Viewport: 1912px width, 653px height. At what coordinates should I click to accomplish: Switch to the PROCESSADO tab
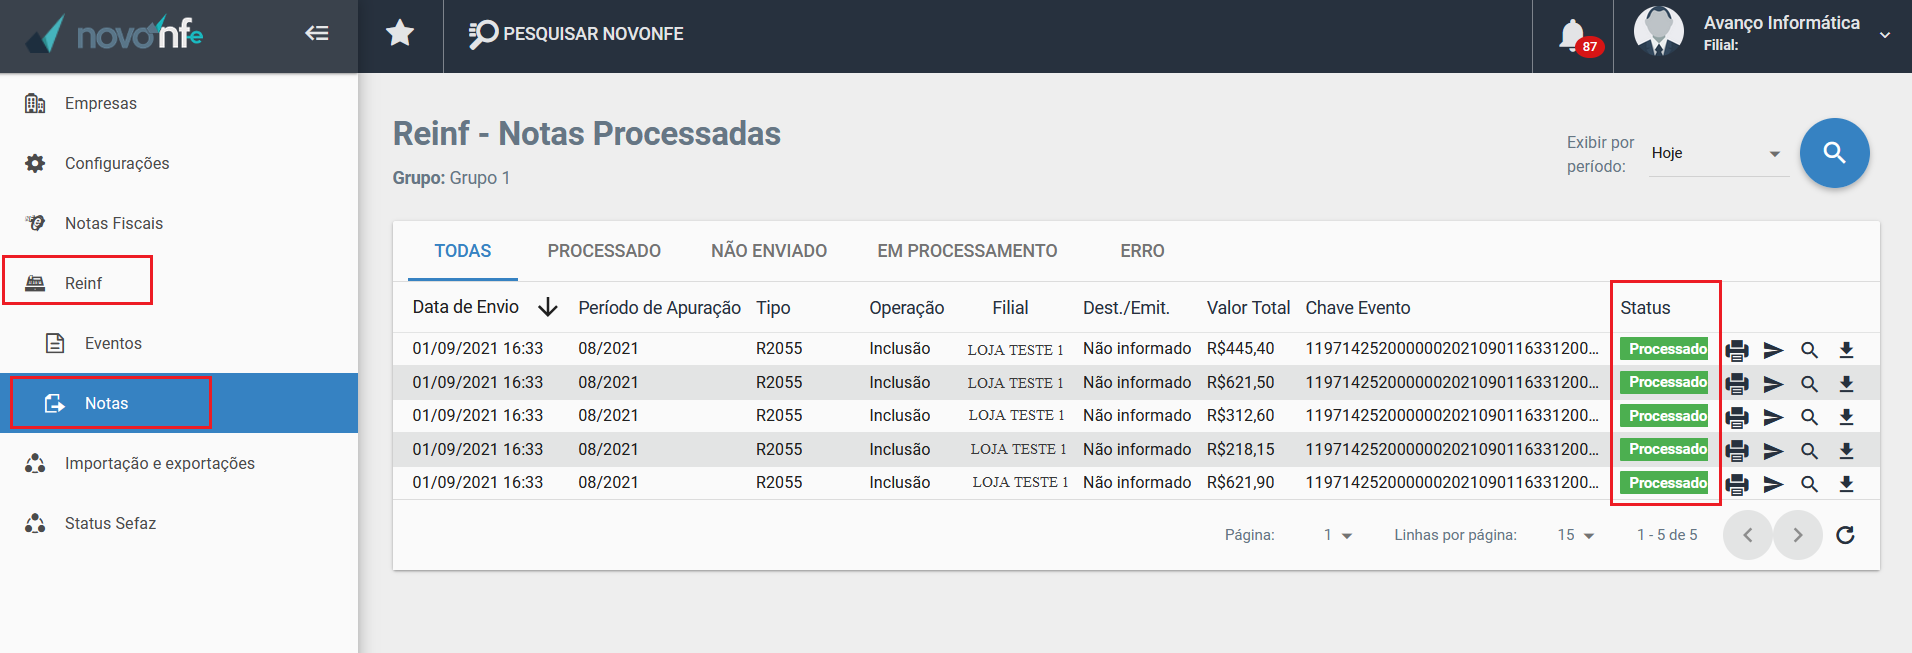(604, 251)
